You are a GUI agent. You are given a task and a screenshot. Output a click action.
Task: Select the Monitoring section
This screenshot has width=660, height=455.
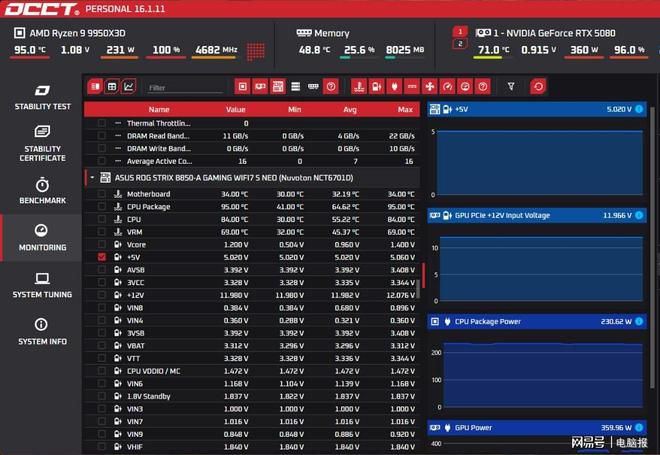point(42,238)
